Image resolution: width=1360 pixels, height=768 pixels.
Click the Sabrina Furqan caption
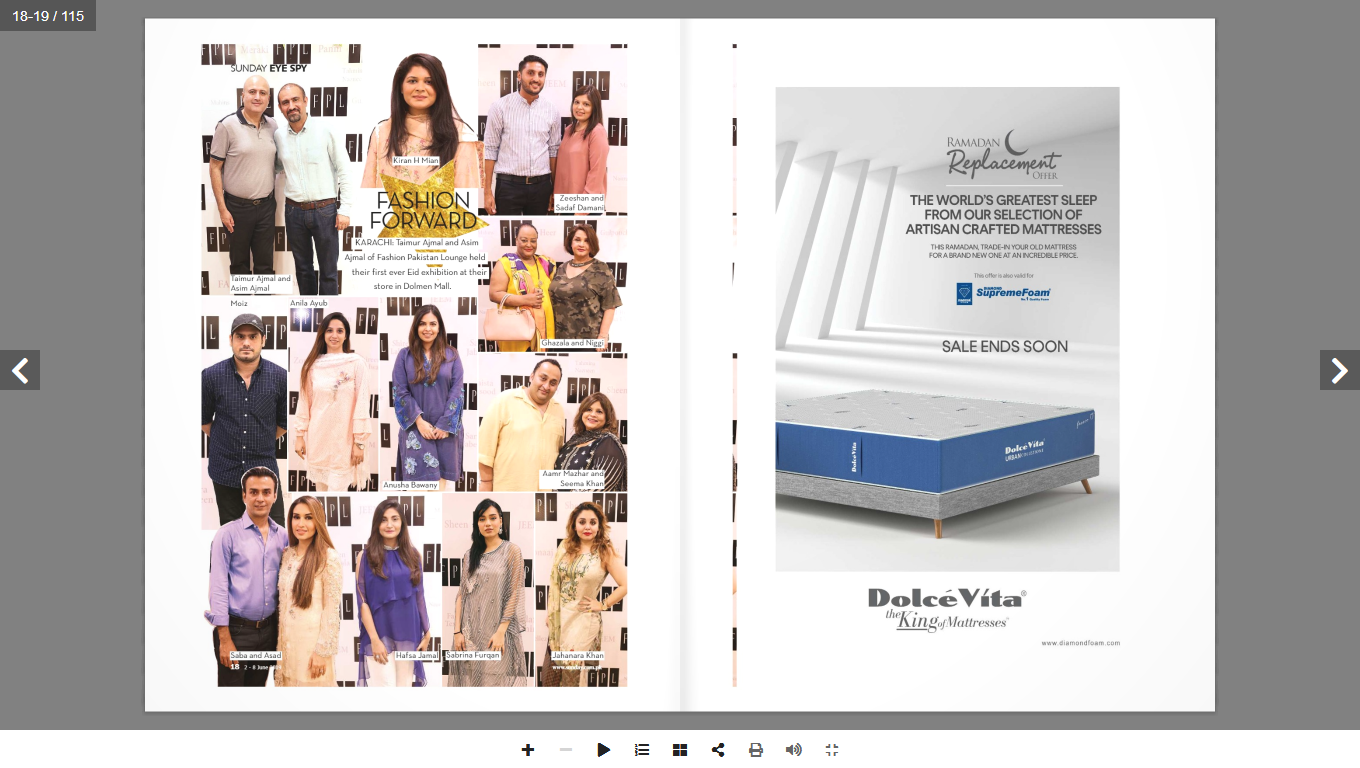click(x=472, y=655)
